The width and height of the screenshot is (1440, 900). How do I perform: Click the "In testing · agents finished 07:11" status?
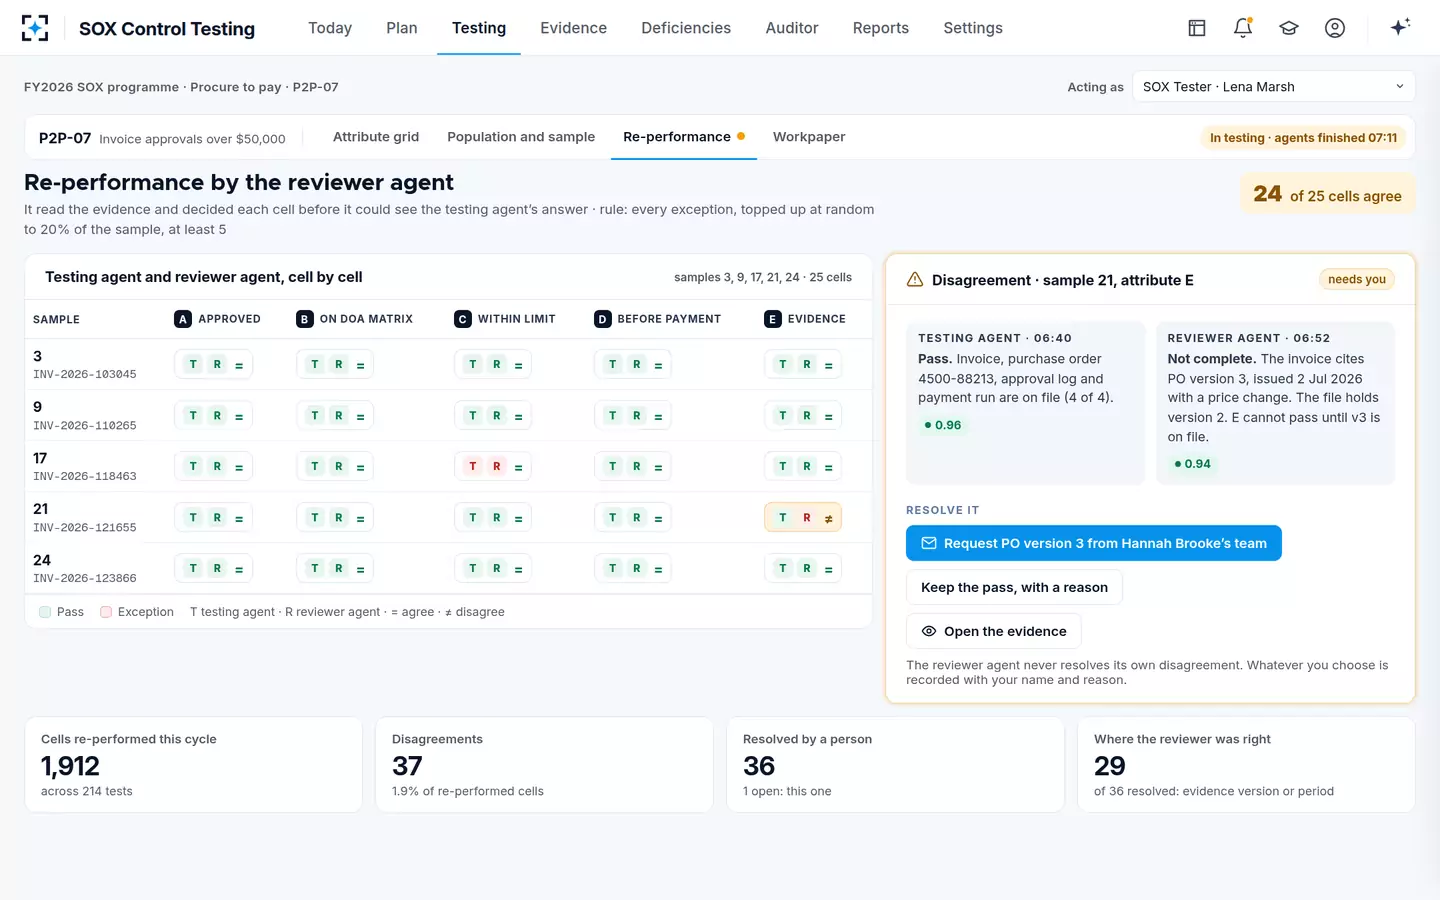[x=1303, y=138]
